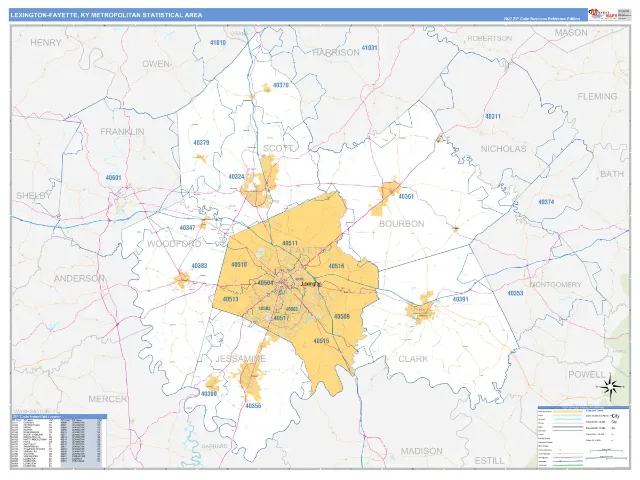Click ZIP code 40509
This screenshot has width=640, height=480.
(342, 316)
